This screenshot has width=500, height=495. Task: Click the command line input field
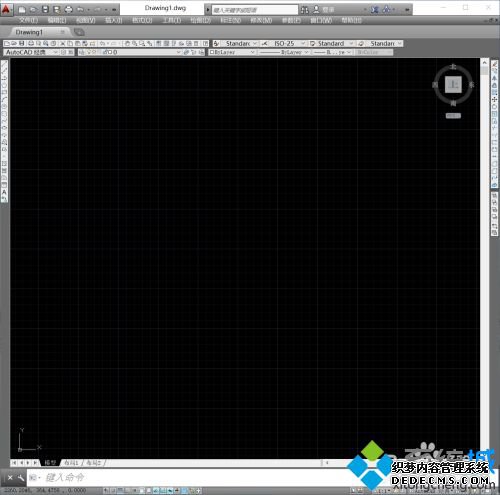[x=187, y=478]
